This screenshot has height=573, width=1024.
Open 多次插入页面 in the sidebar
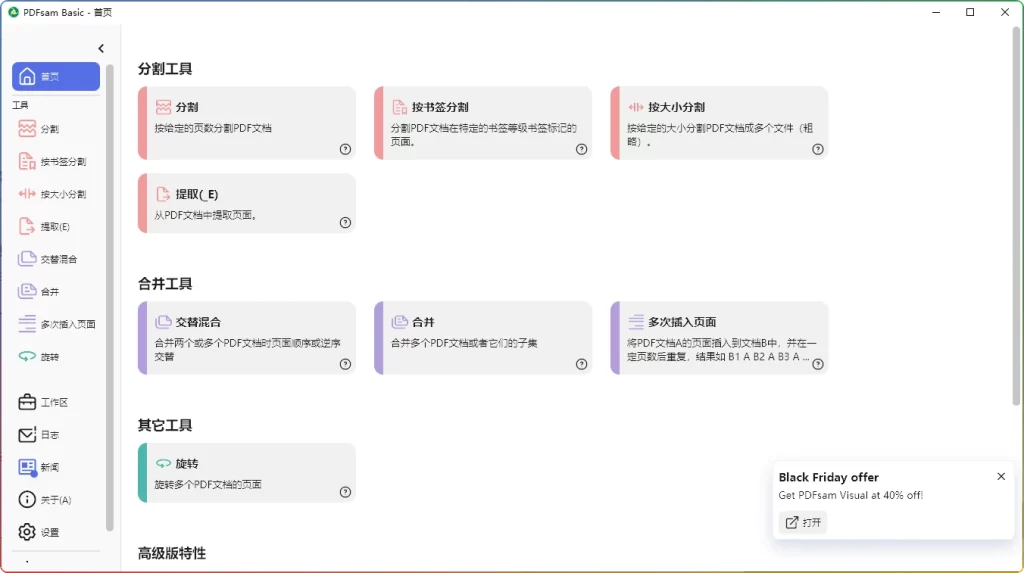click(x=56, y=324)
